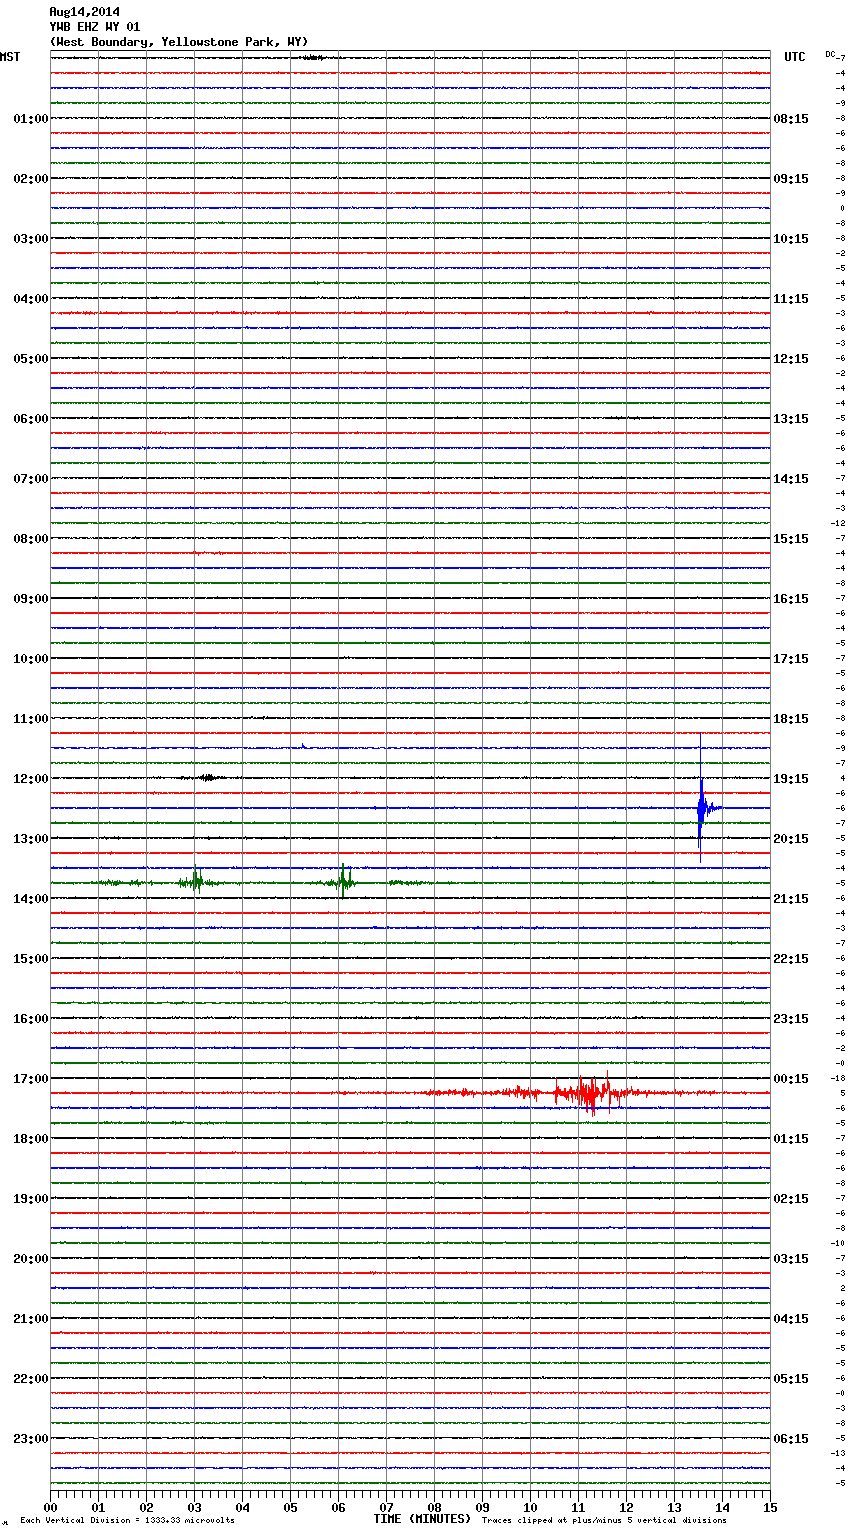Select the "08:00" MST time label
850x1534 pixels.
(30, 539)
